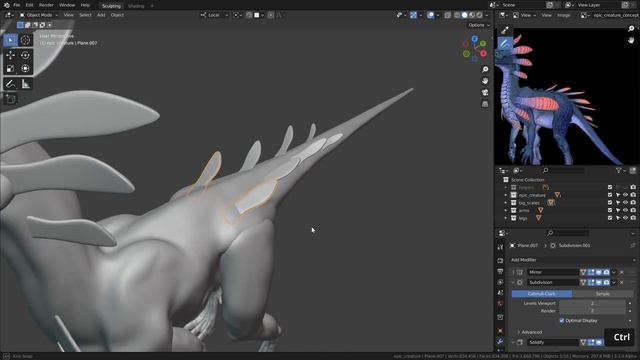Select the Transform tool
Screen dimensions: 640x360
click(x=25, y=69)
